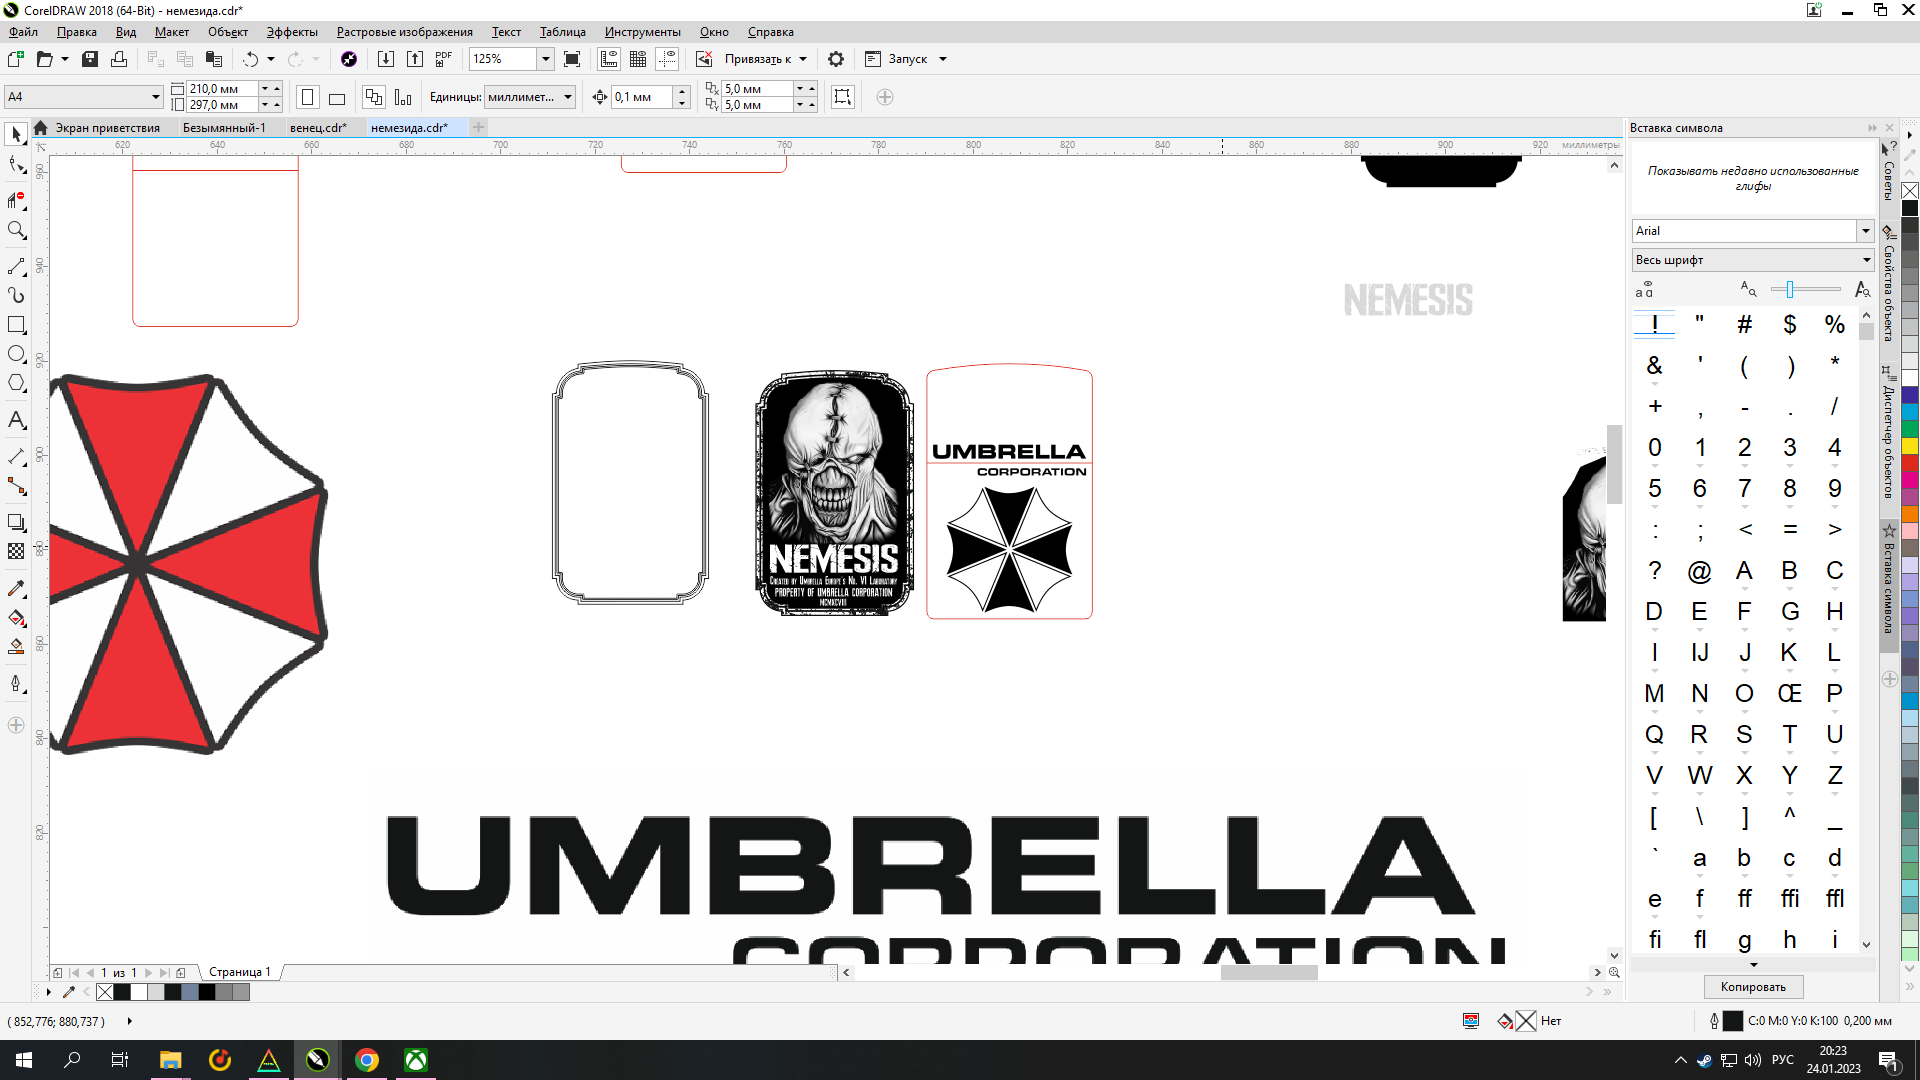1920x1080 pixels.
Task: Select the Polygon tool
Action: (16, 383)
